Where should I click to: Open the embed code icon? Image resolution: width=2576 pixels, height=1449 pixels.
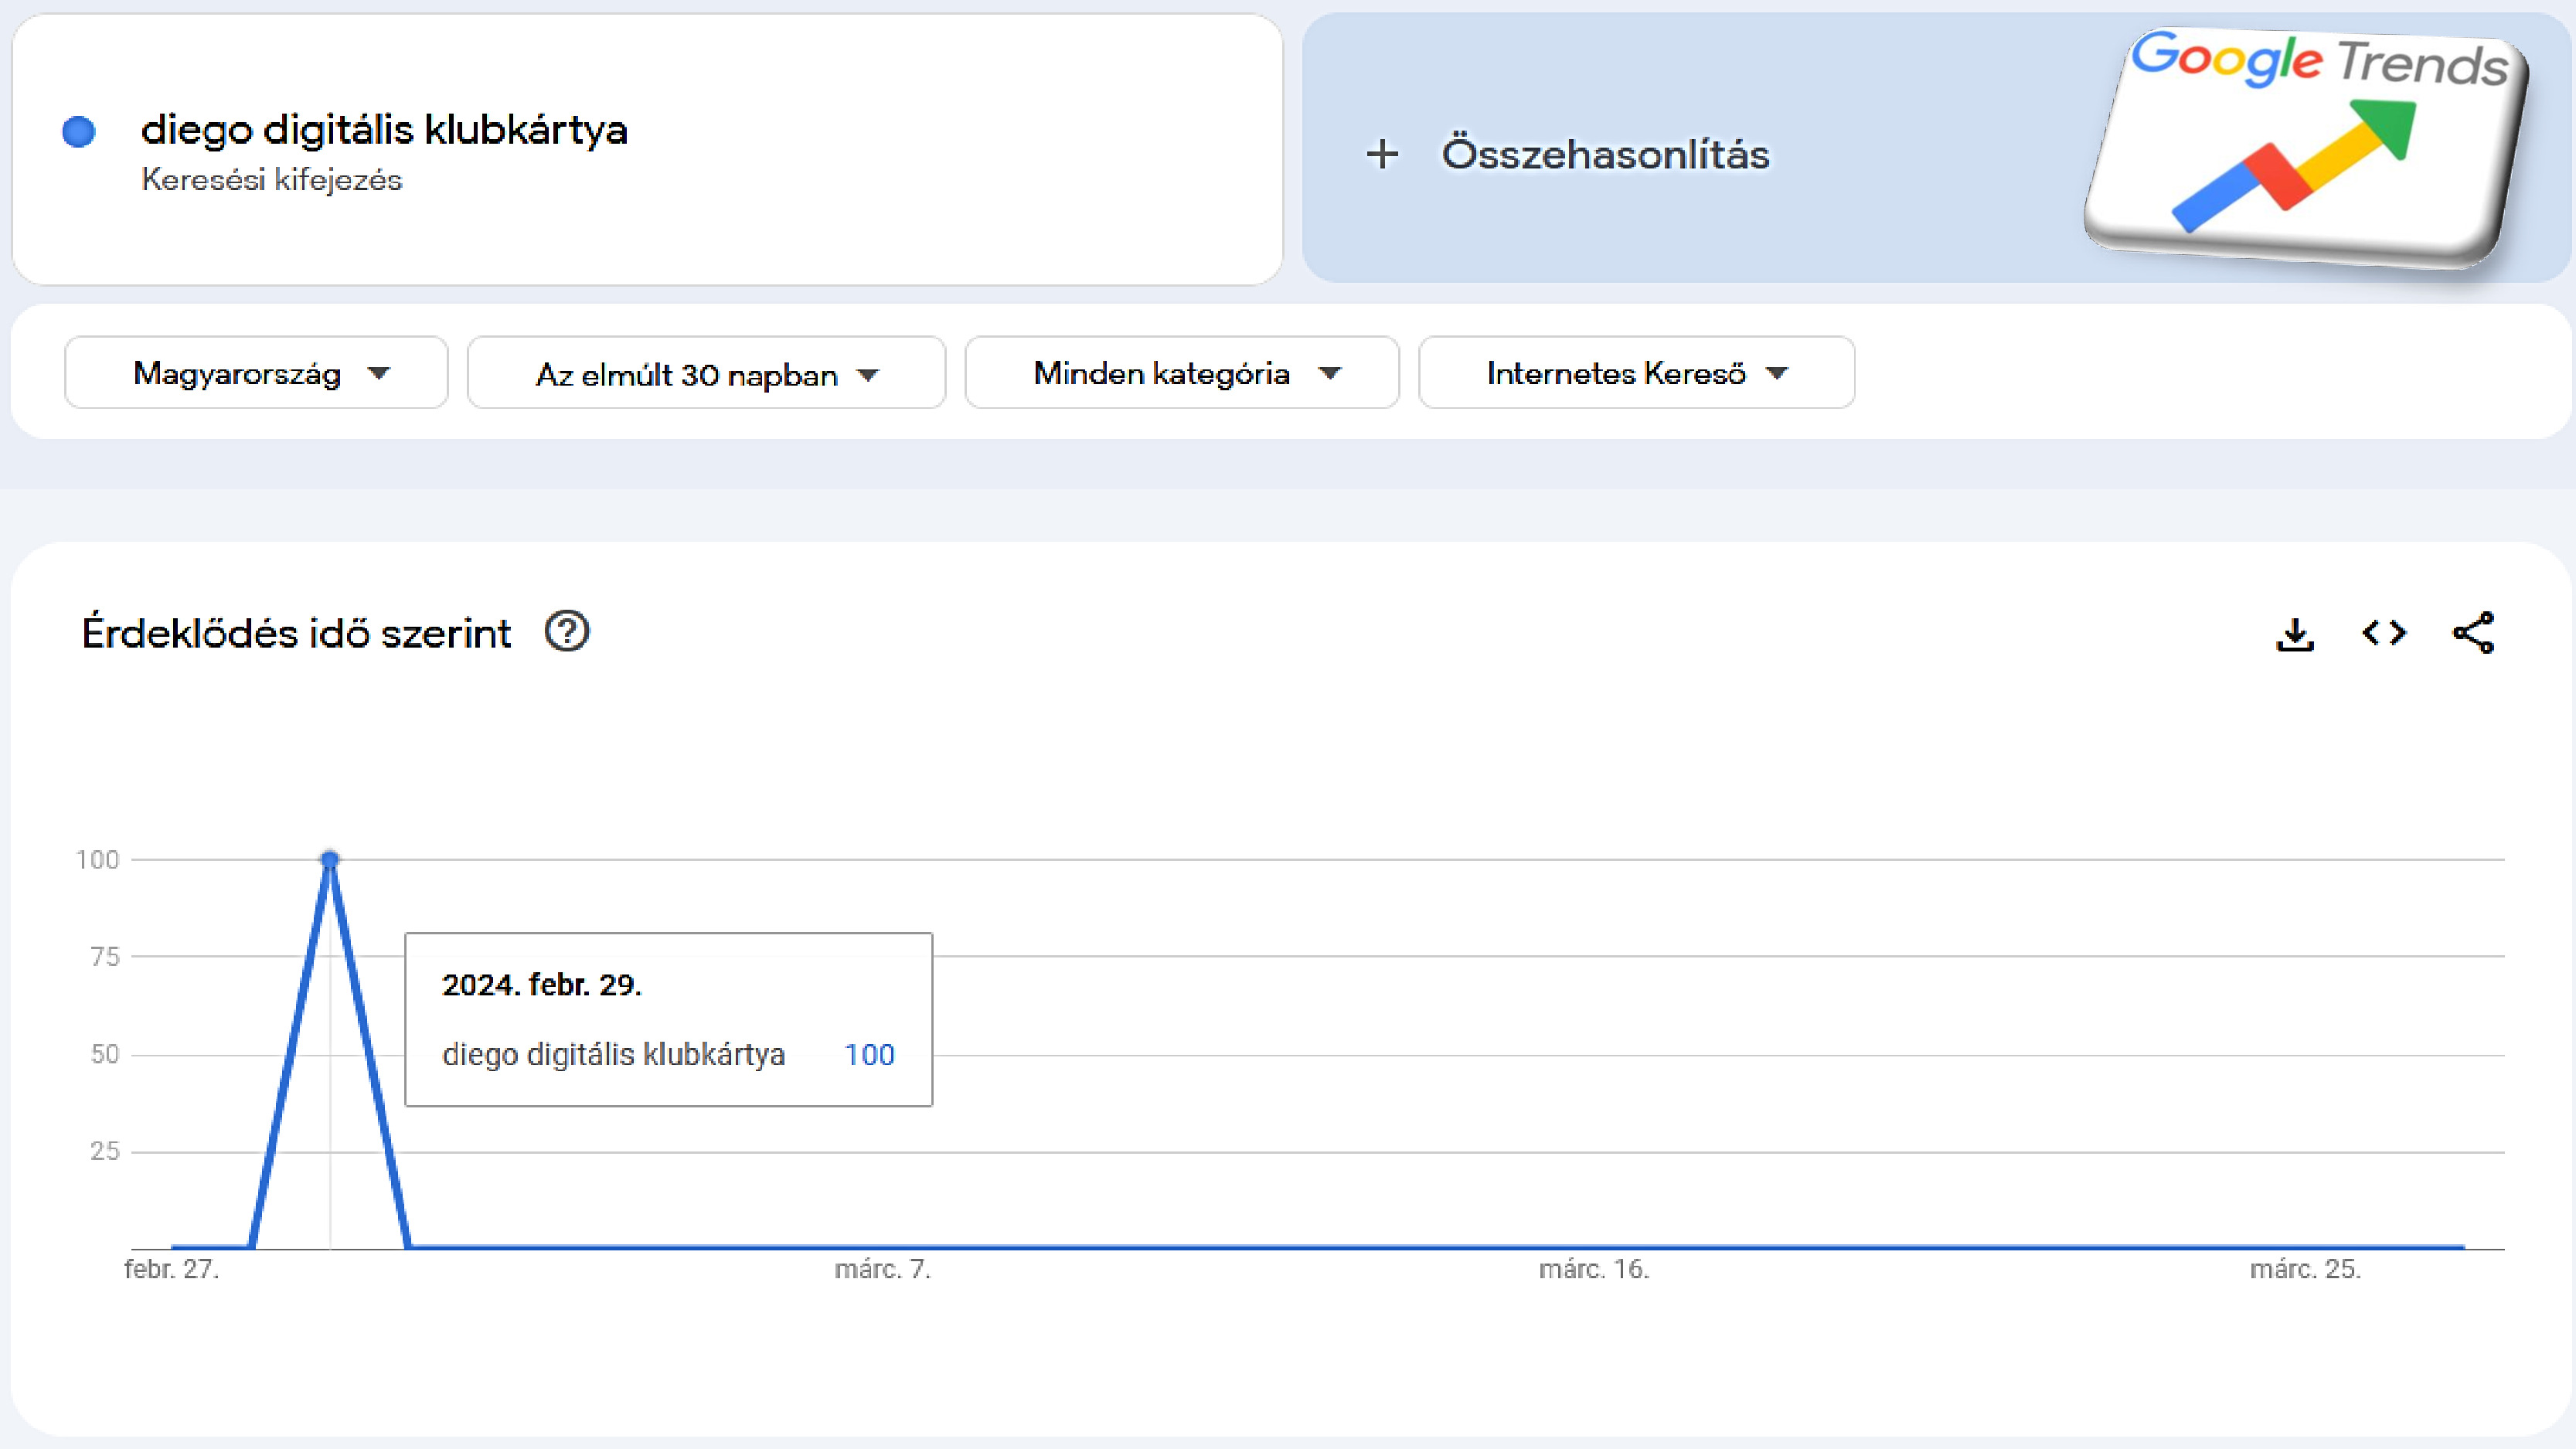2384,633
